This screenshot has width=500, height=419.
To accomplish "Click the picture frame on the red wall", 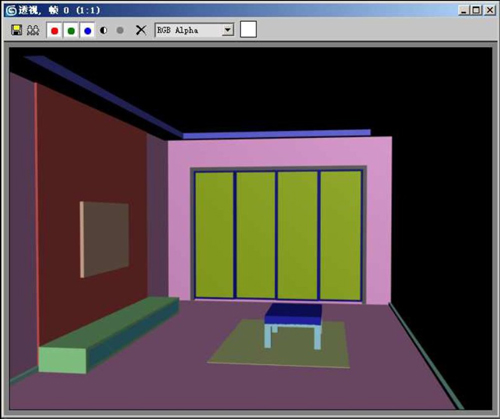I will pos(104,239).
